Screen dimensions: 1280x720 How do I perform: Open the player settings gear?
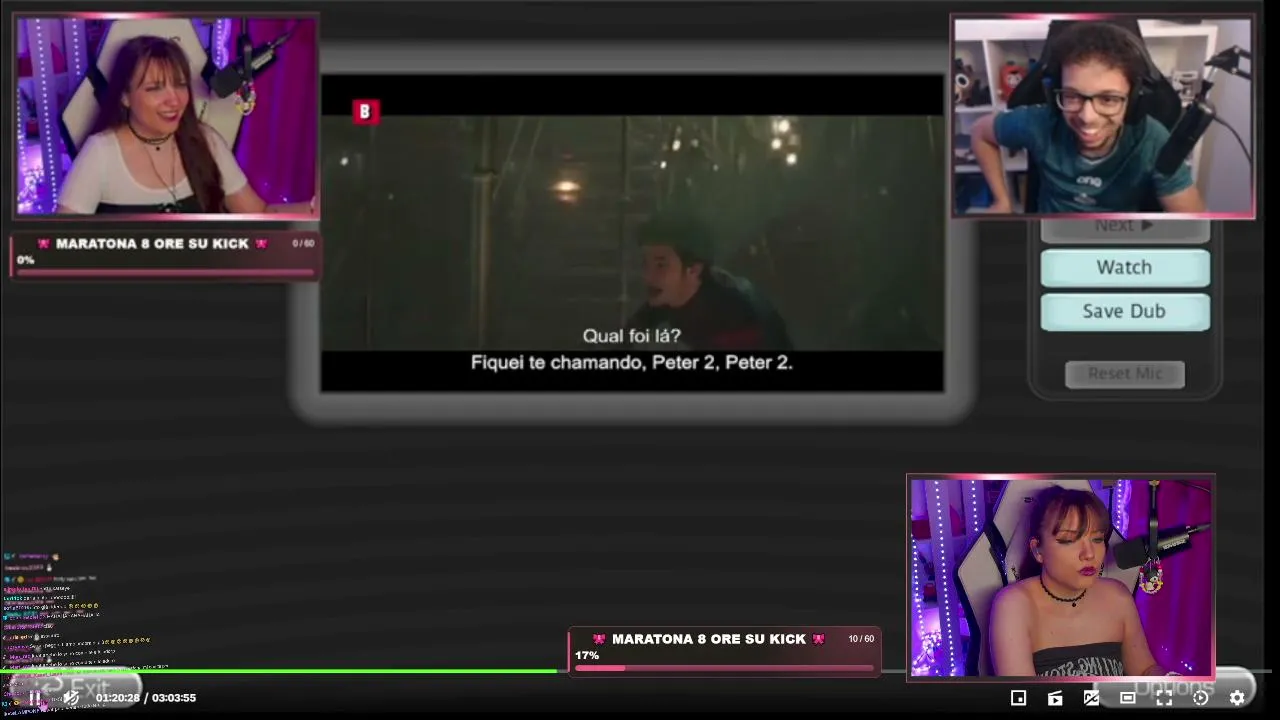coord(1237,698)
